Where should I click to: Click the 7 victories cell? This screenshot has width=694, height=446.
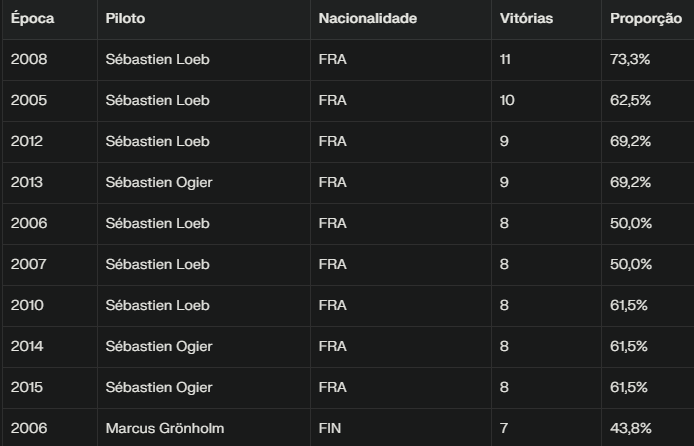click(x=503, y=428)
